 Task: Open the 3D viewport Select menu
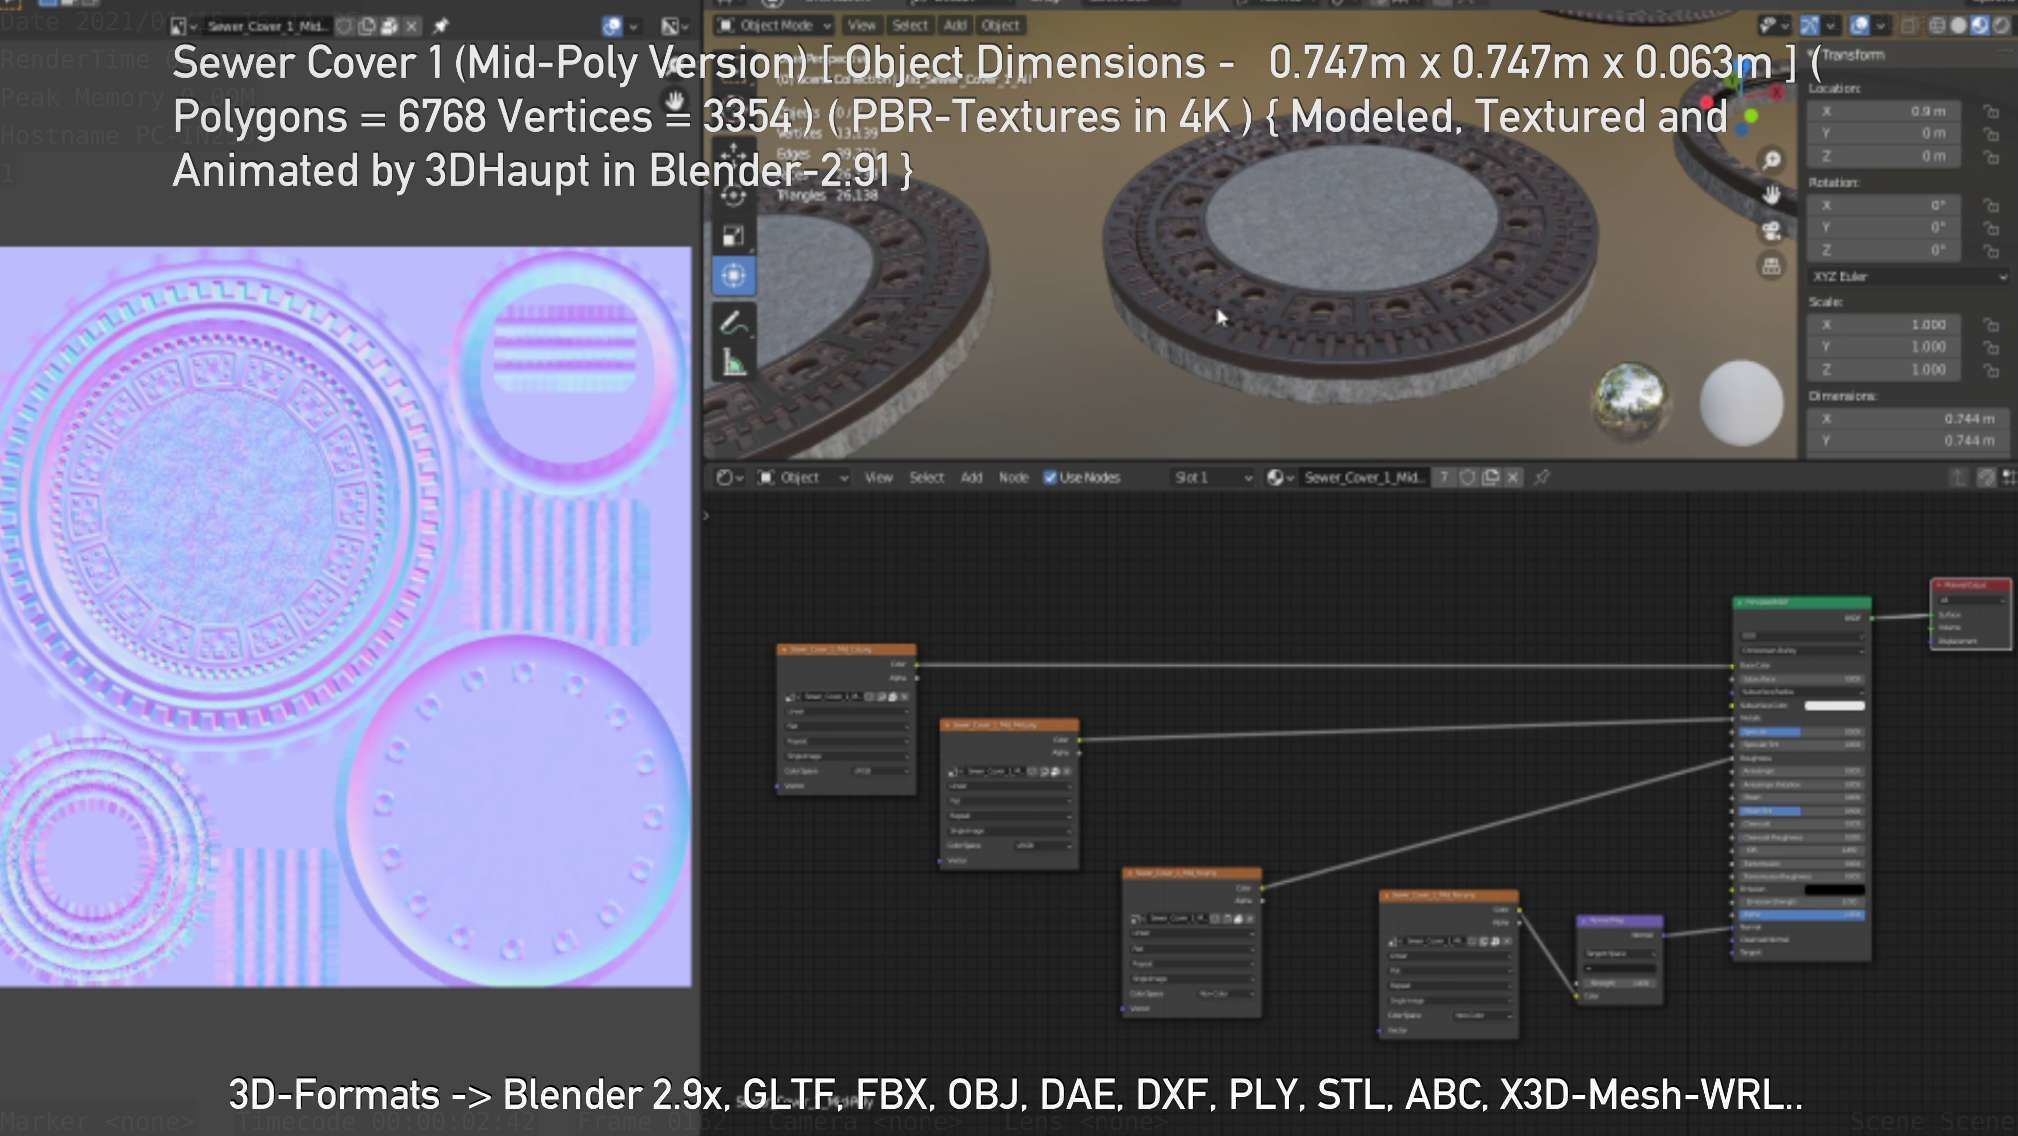coord(910,26)
